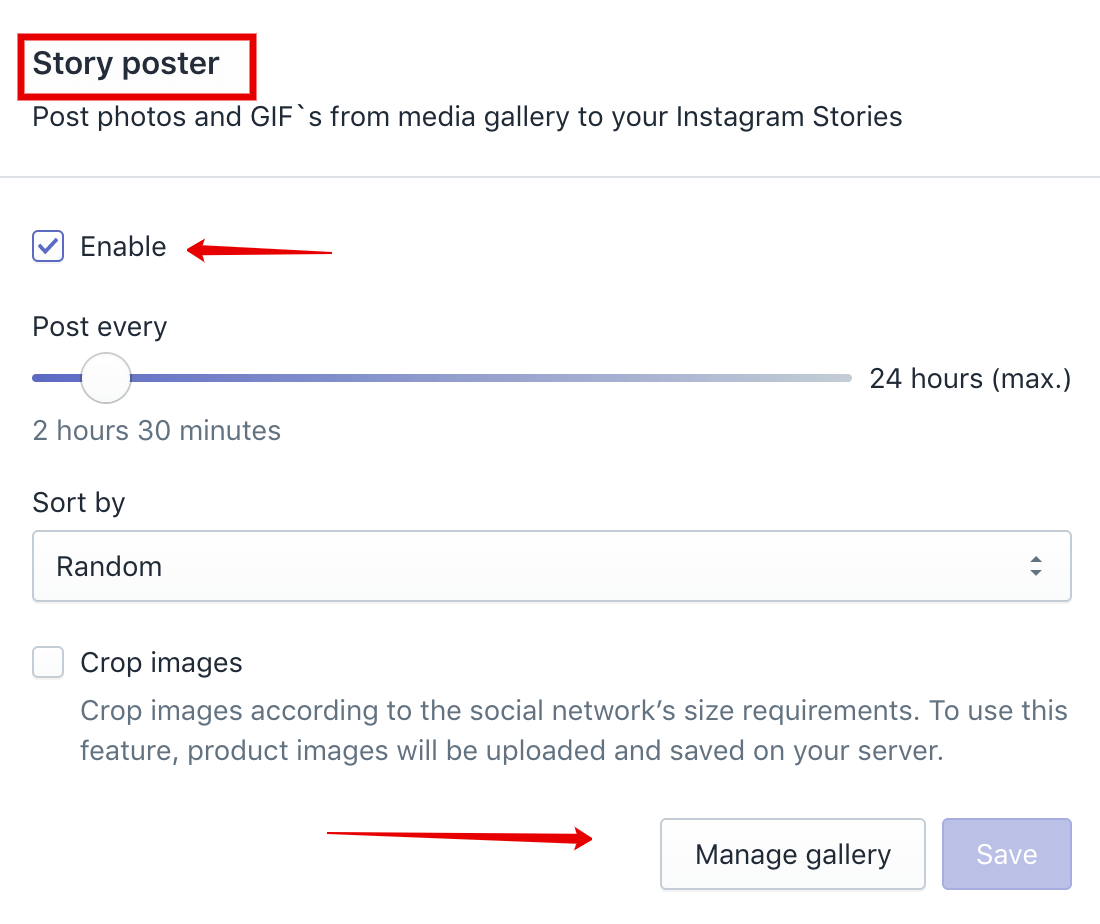This screenshot has width=1100, height=924.
Task: Click the Enable label text
Action: tap(123, 247)
